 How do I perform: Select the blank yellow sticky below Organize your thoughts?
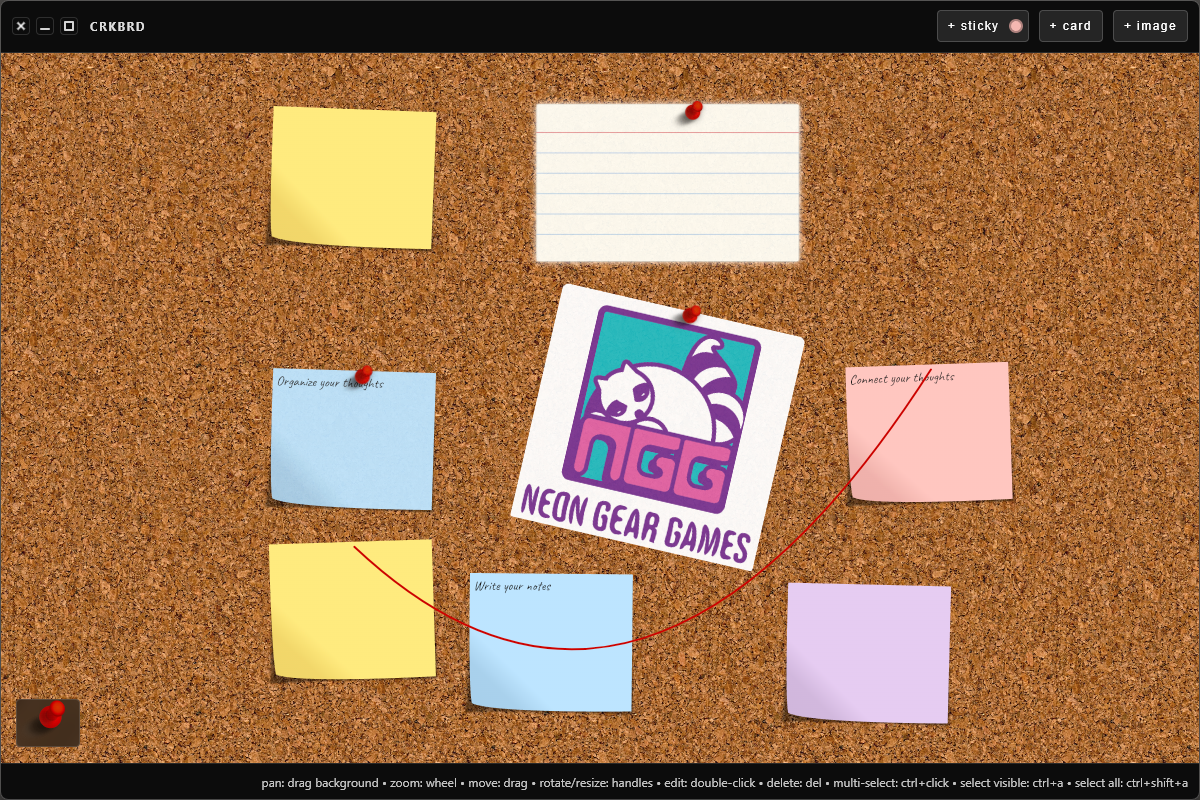point(353,610)
